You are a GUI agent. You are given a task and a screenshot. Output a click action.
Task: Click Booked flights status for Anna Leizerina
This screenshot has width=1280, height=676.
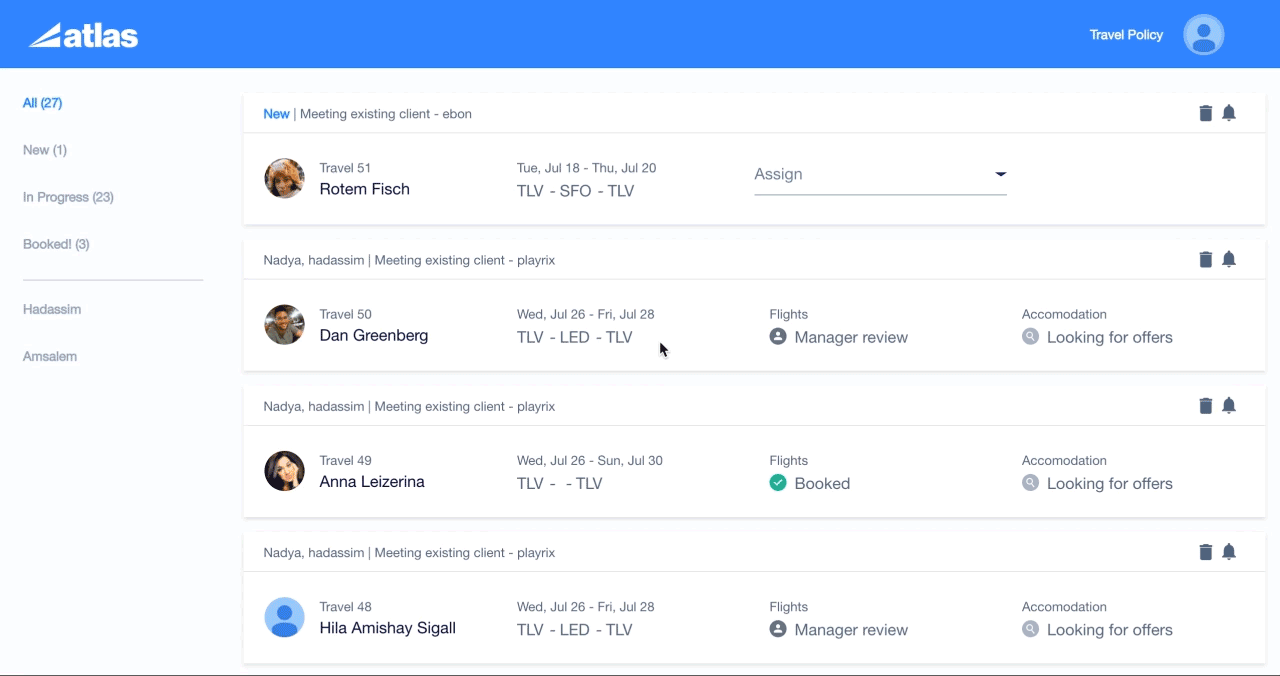point(822,483)
